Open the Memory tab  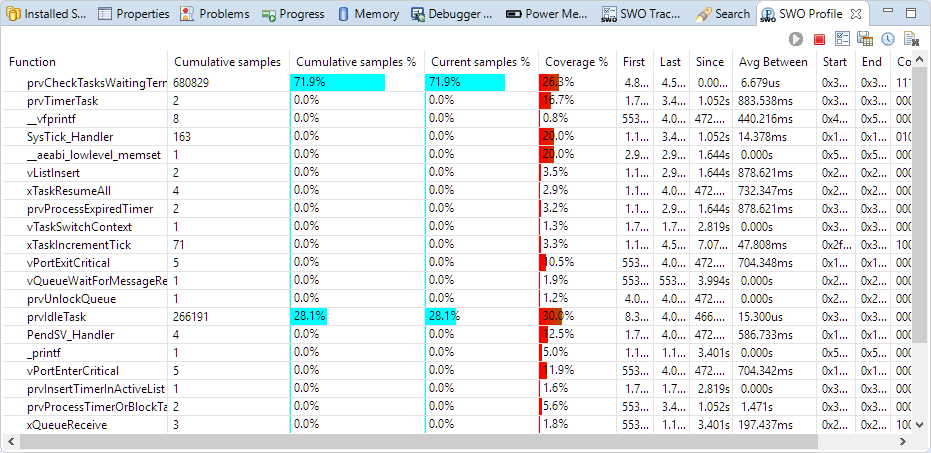(x=368, y=14)
